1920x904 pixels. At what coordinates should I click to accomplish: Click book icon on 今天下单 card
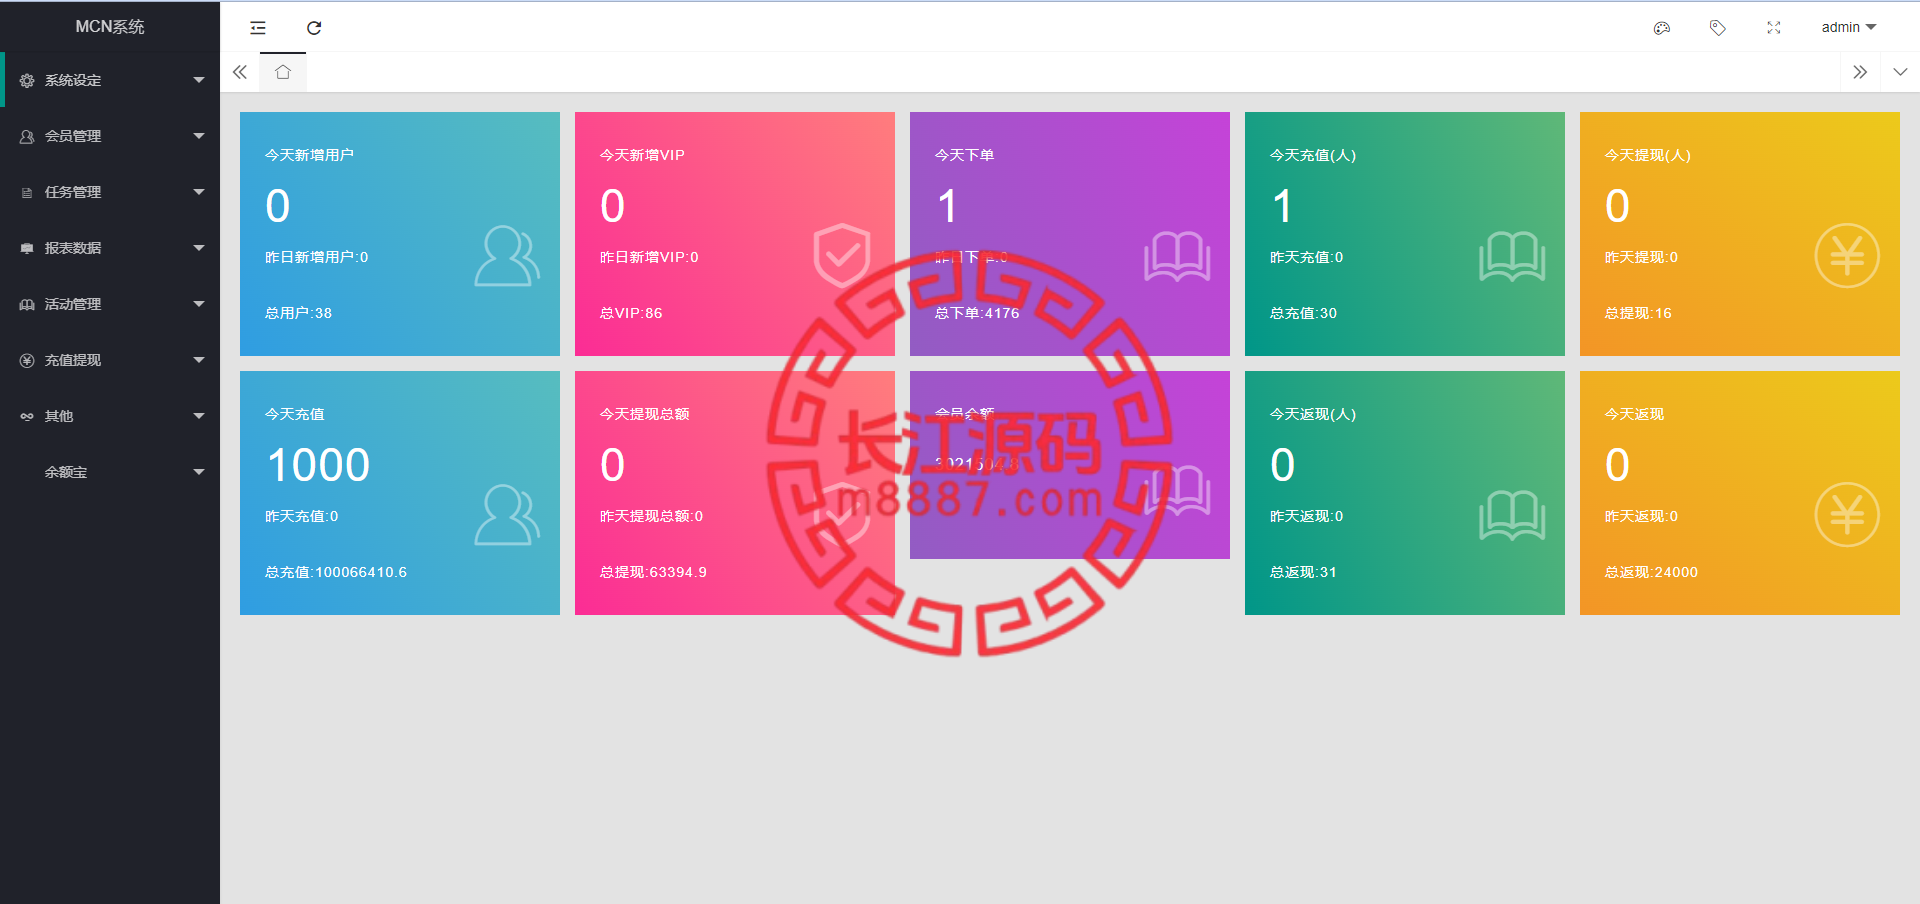coord(1177,256)
